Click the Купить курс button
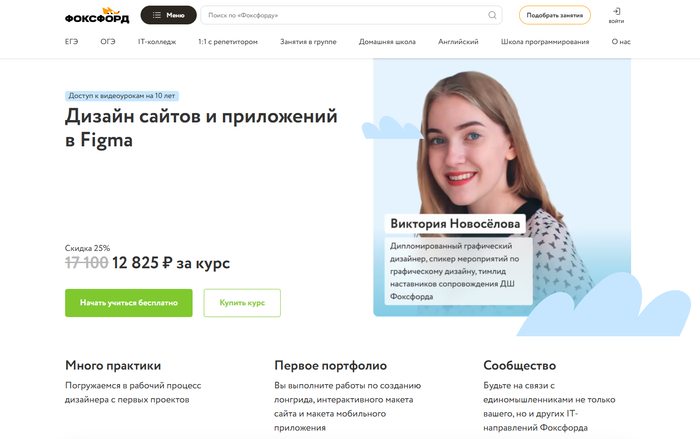The image size is (700, 439). pos(242,303)
